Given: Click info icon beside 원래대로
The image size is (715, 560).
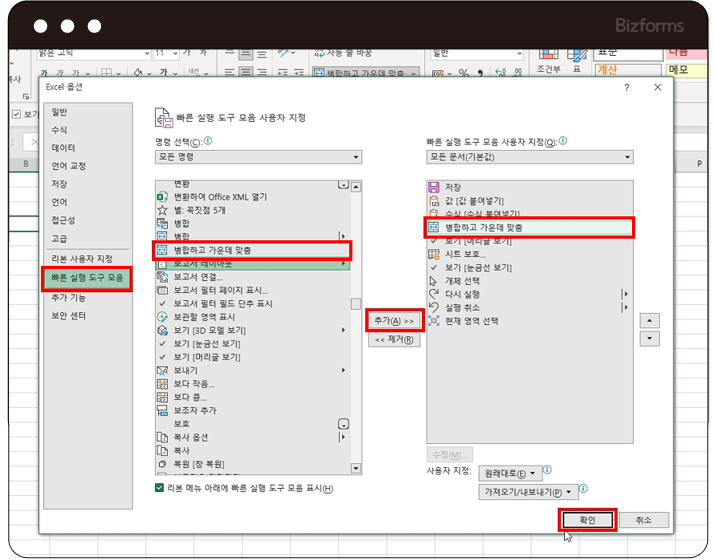Looking at the screenshot, I should point(548,470).
